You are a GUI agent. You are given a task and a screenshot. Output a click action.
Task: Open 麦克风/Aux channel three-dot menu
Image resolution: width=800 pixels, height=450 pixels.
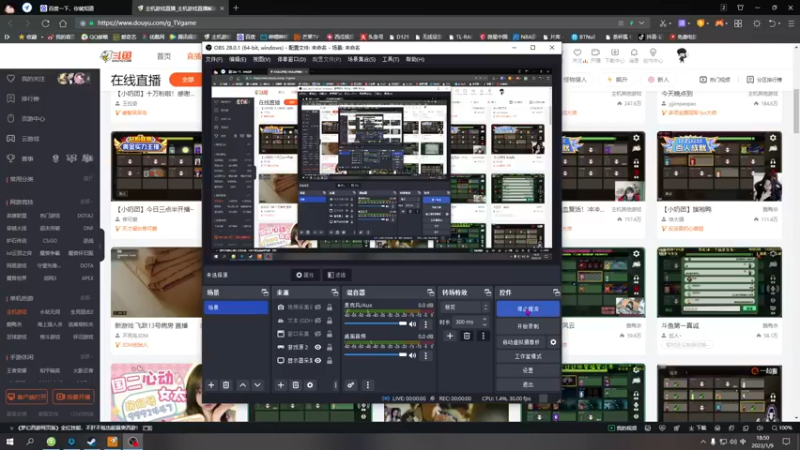coord(426,324)
